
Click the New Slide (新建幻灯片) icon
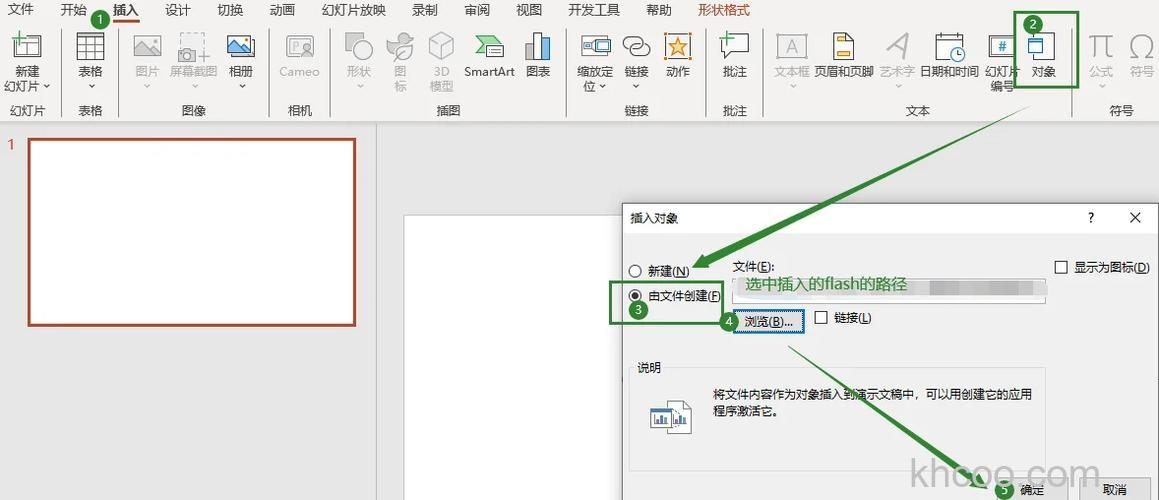coord(27,47)
